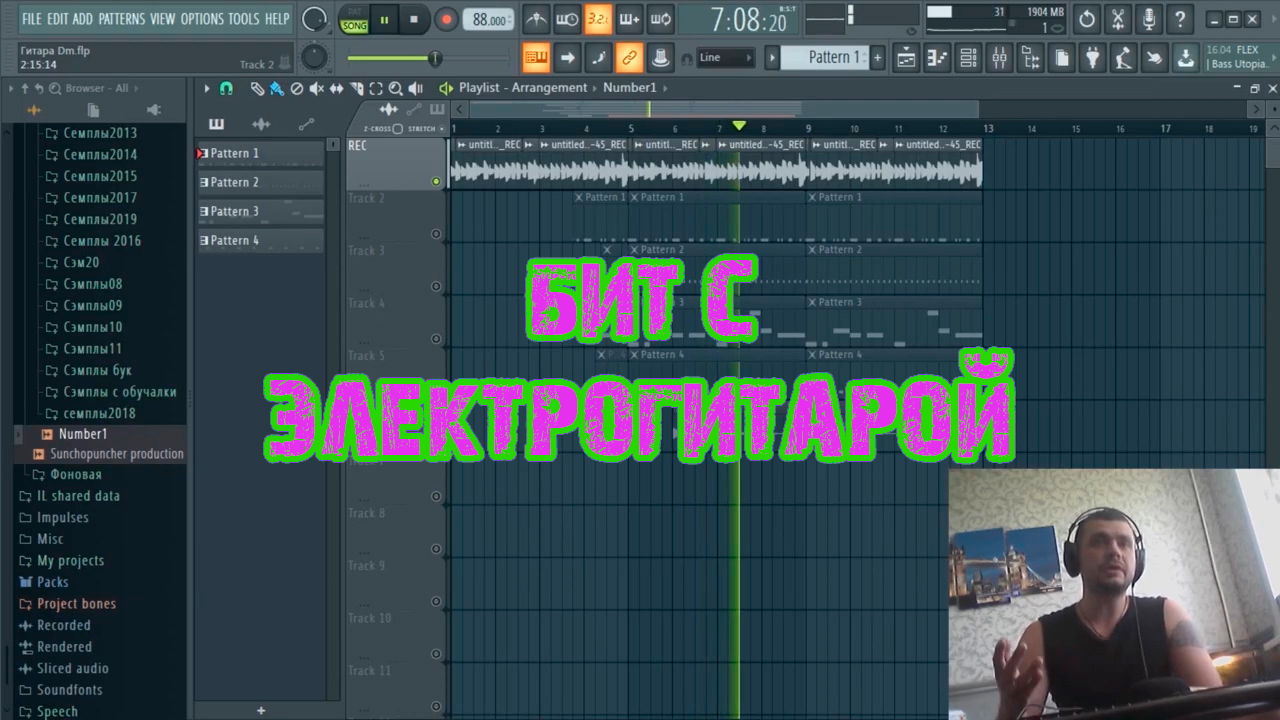Open pattern selector arrow left of Pattern 1
The image size is (1280, 720).
coord(772,58)
